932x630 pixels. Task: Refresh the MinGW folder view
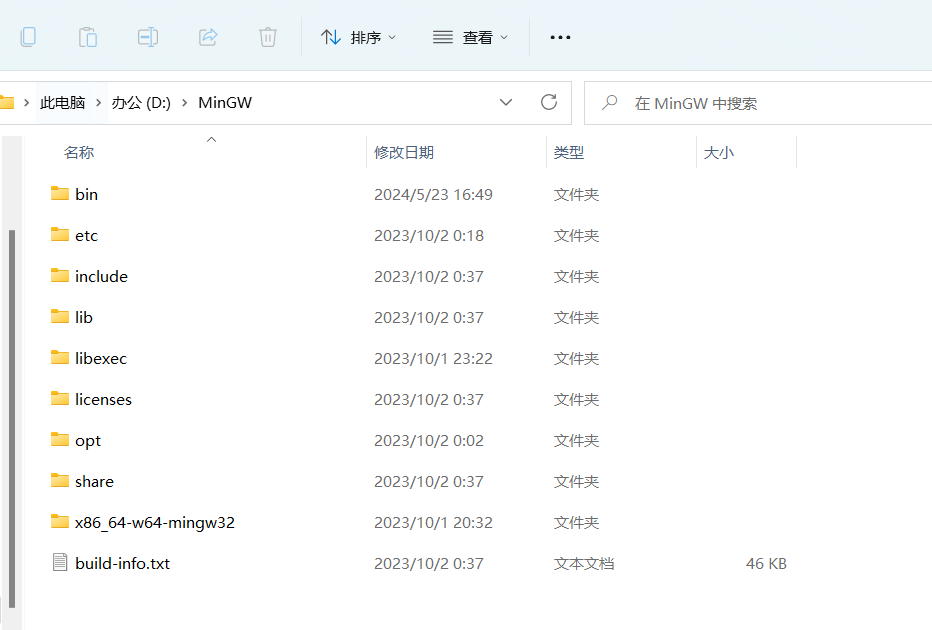point(549,102)
